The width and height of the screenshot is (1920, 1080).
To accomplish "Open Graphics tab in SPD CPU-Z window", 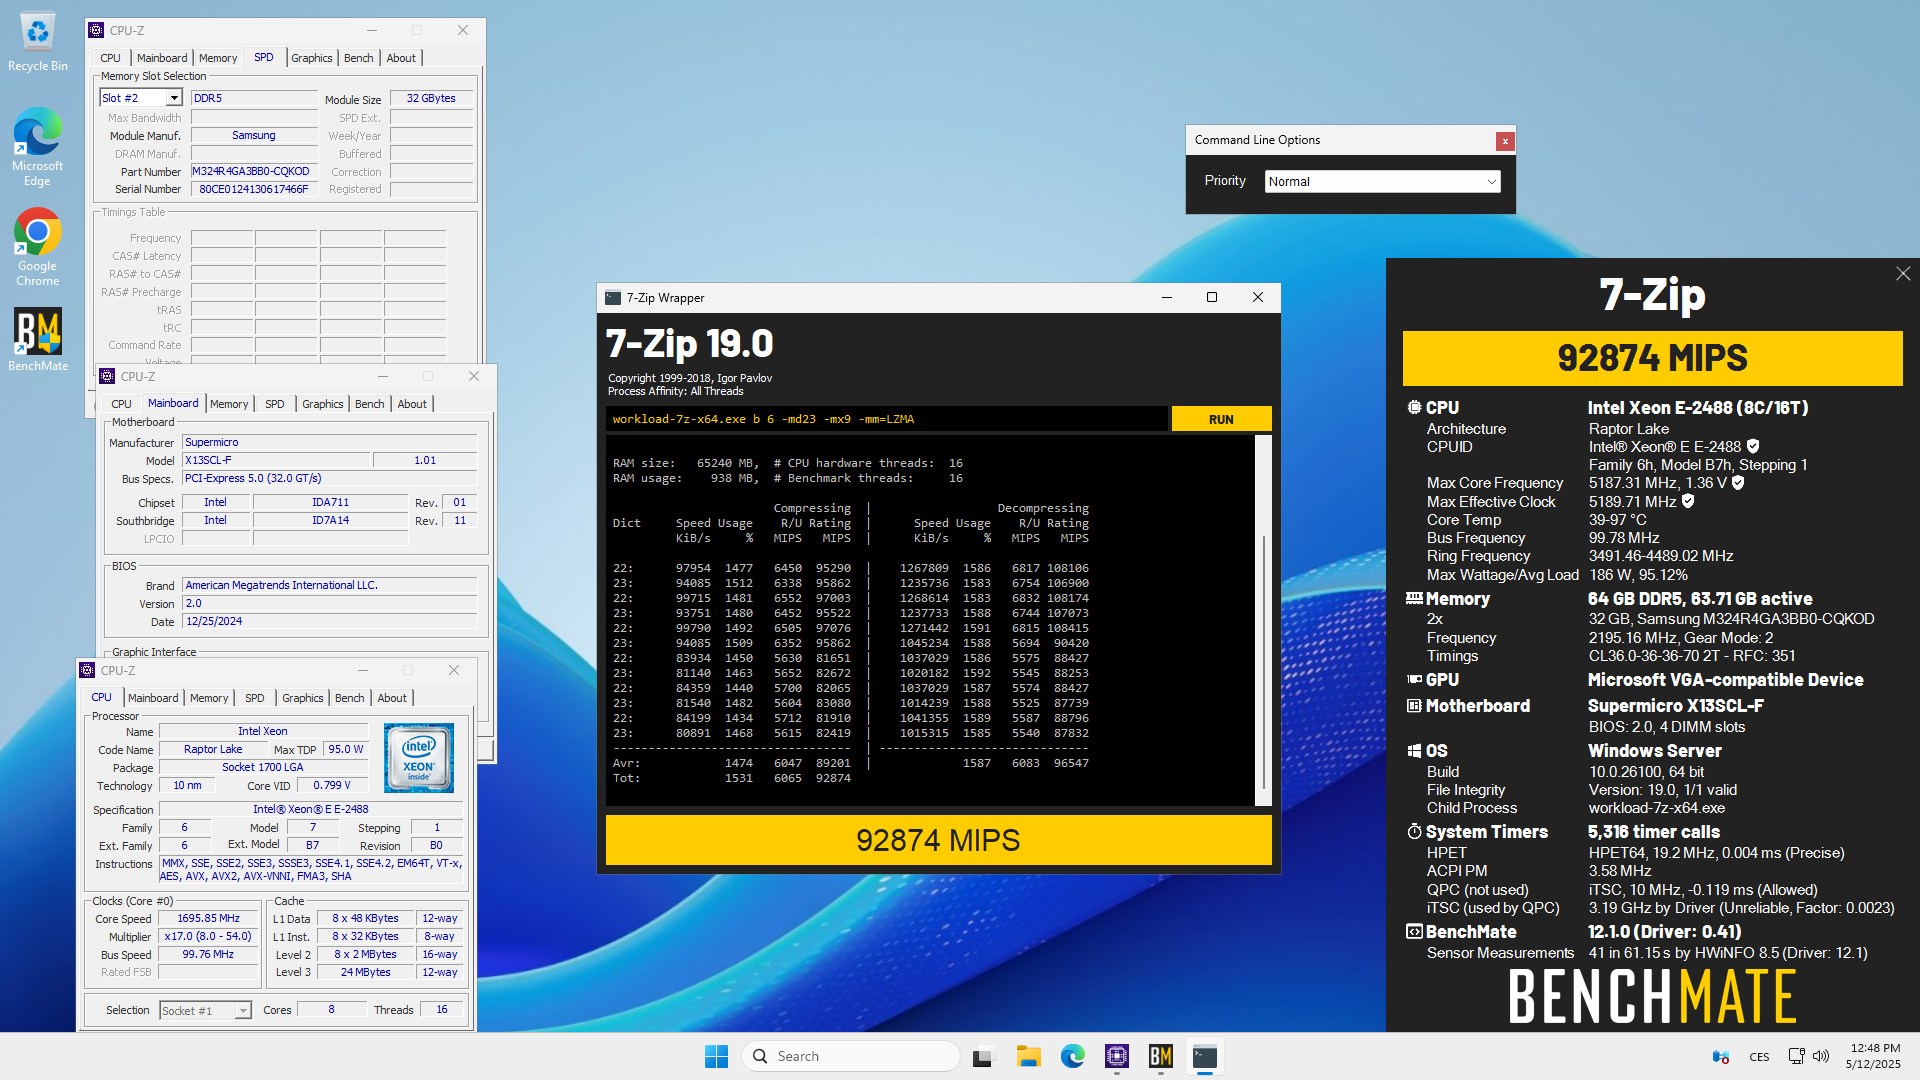I will (311, 58).
